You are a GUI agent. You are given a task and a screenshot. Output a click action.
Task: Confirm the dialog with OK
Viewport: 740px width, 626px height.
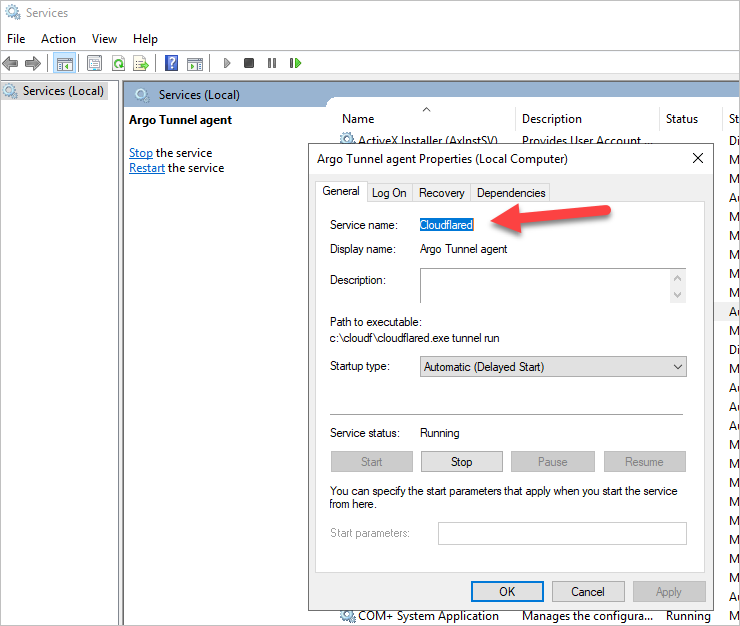click(x=507, y=592)
